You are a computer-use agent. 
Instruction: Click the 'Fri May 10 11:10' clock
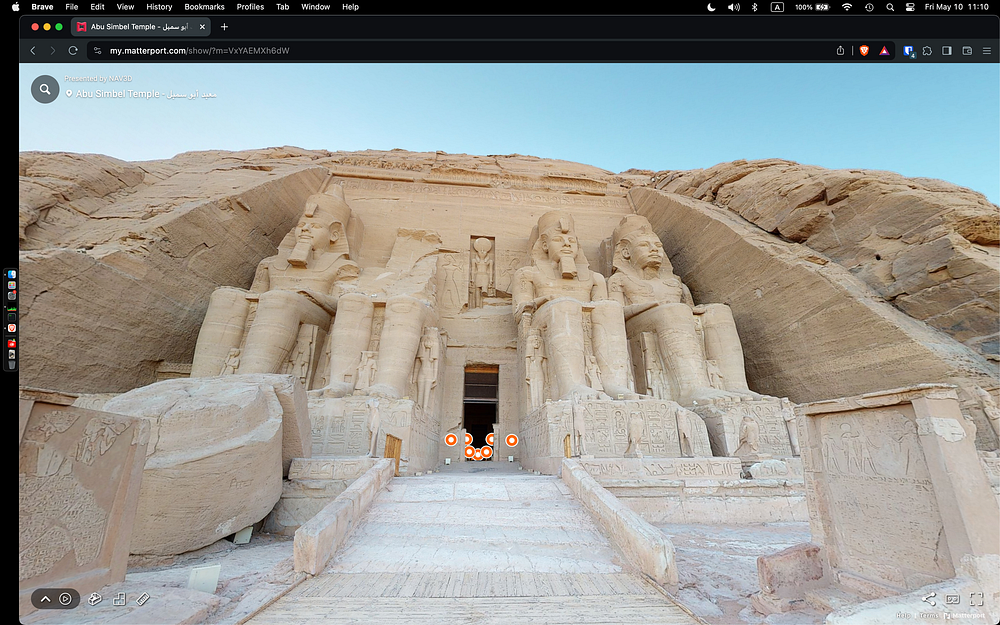956,7
